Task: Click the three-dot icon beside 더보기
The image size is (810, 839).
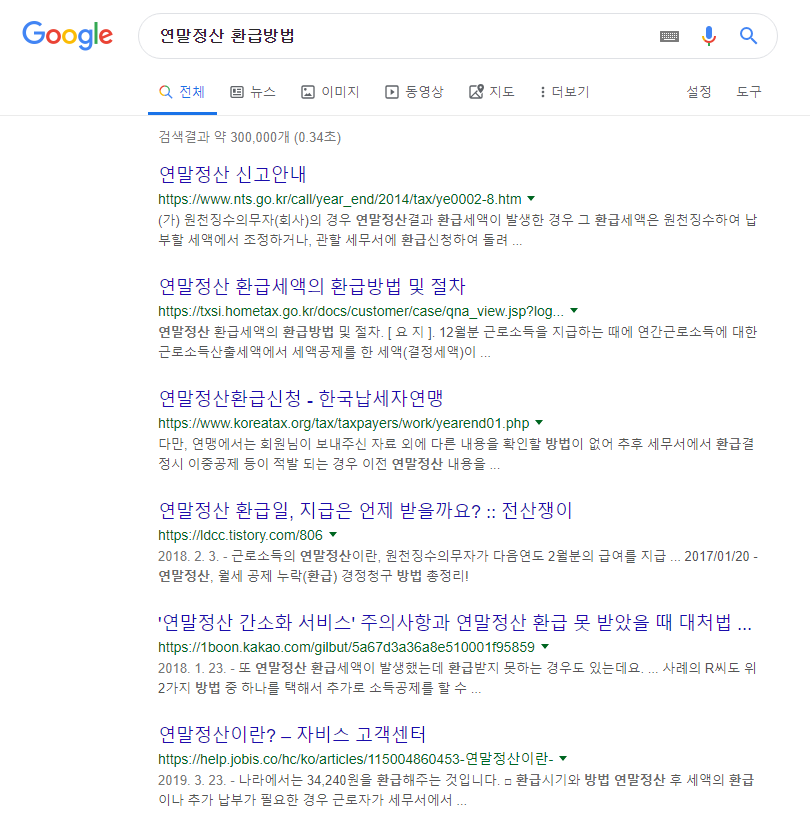Action: (542, 92)
